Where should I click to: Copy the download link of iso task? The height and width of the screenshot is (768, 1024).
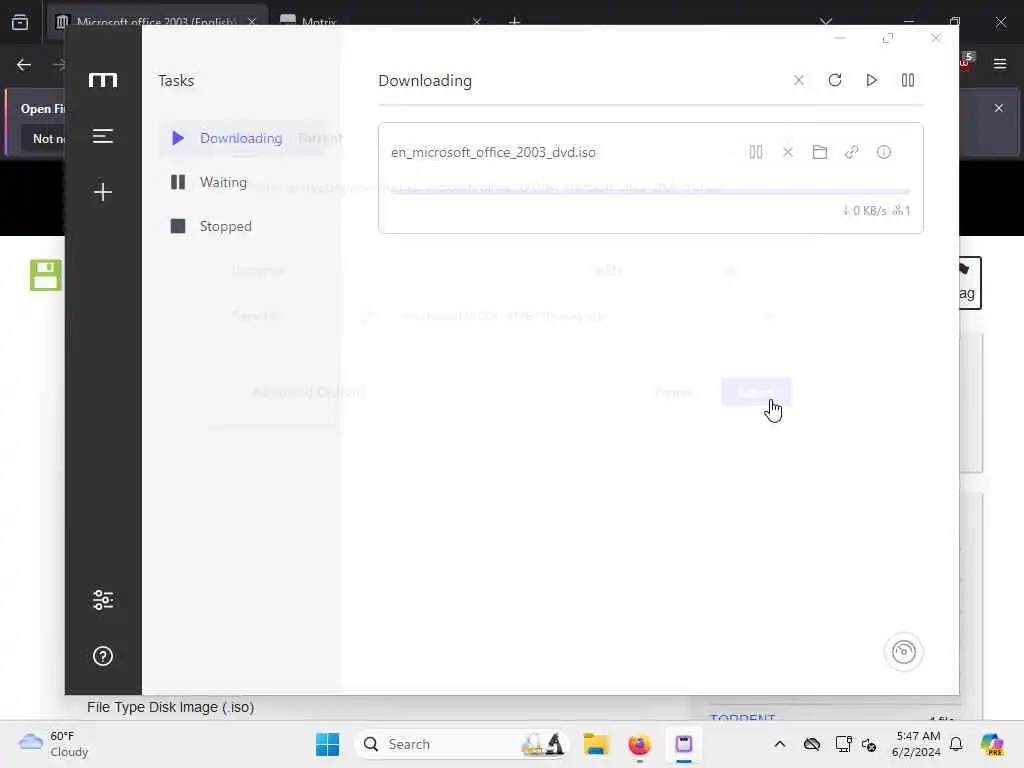(x=852, y=152)
